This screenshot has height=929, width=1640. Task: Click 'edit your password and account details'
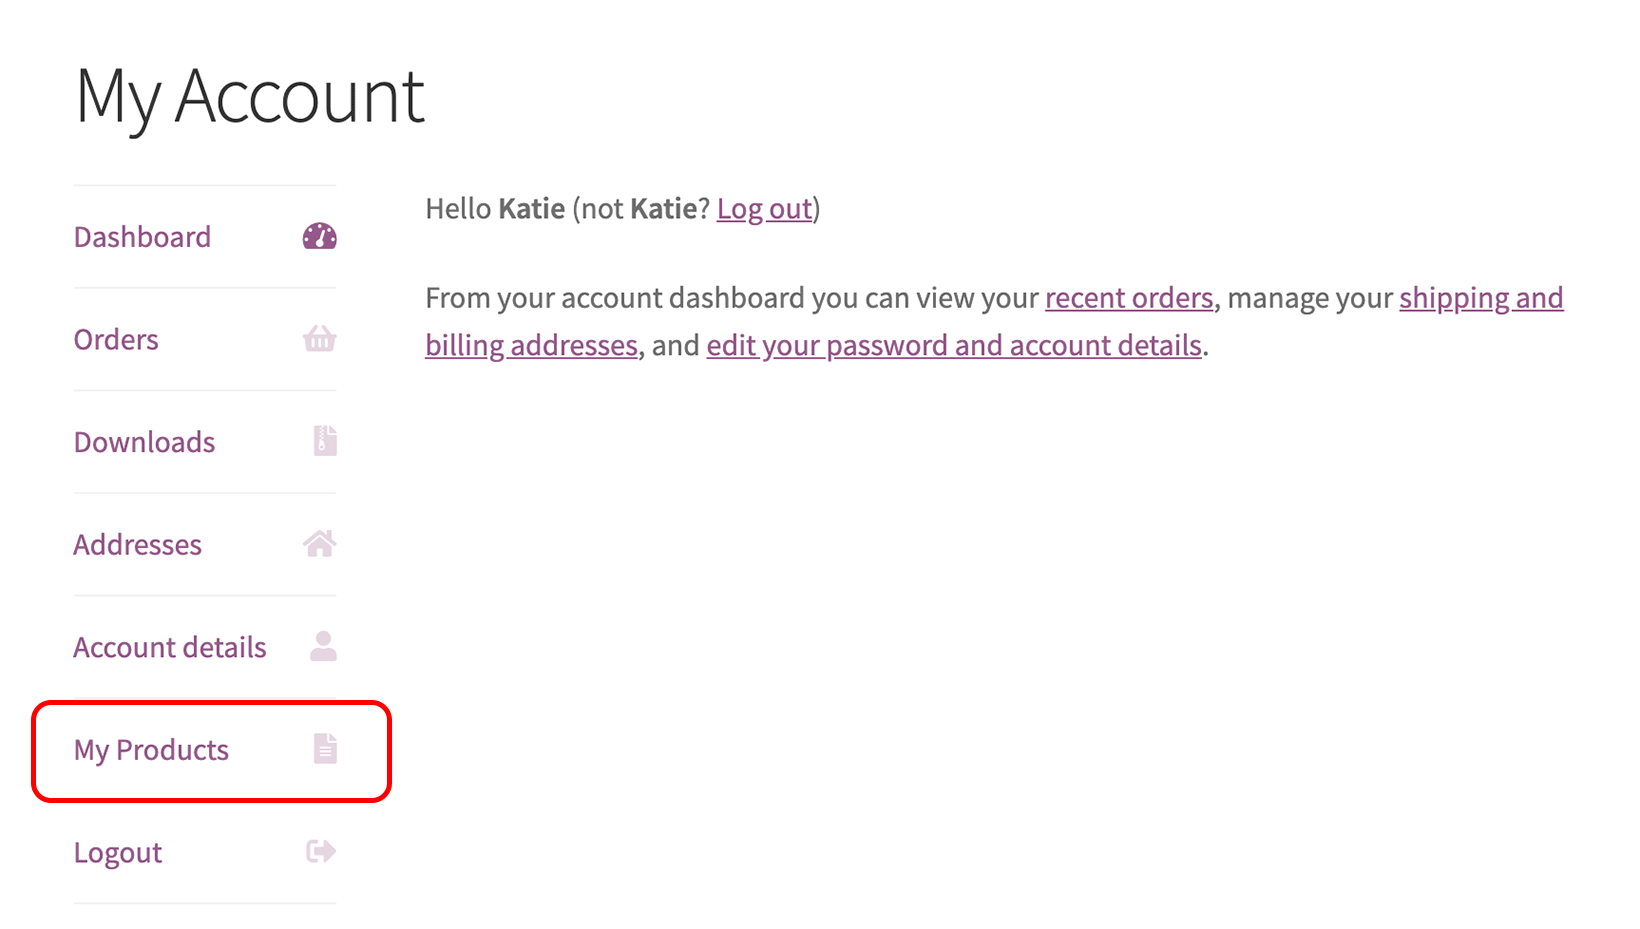tap(953, 345)
